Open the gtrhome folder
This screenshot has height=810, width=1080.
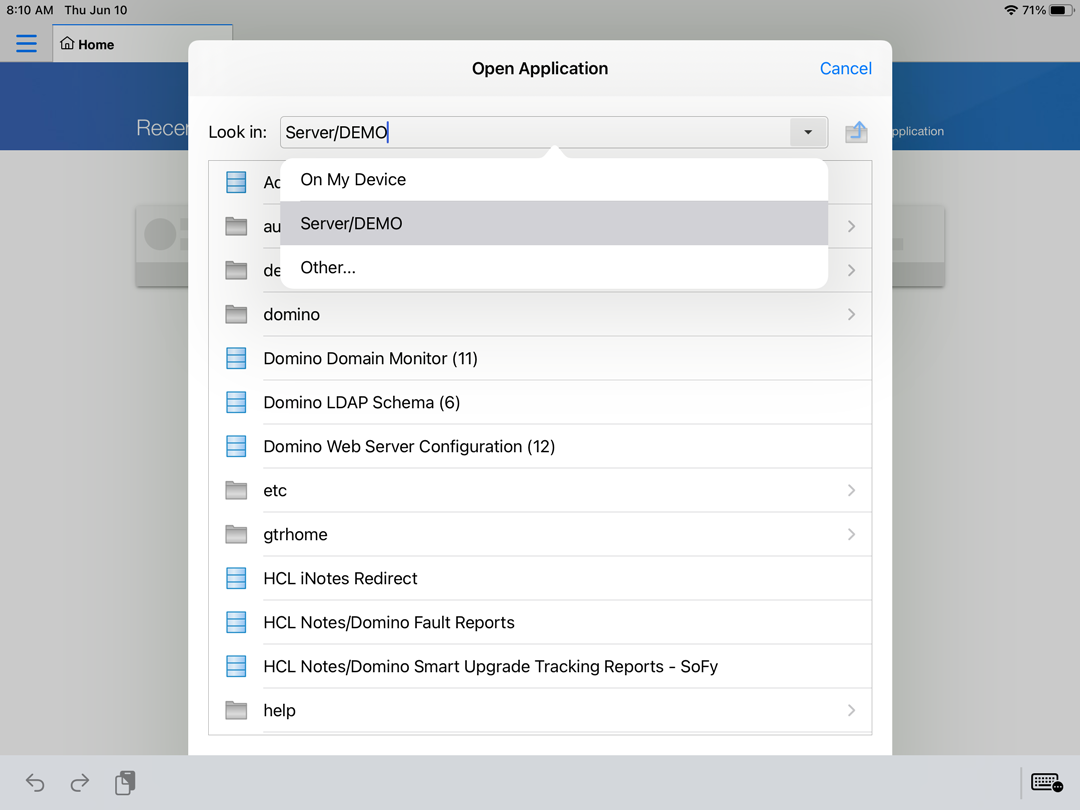click(540, 534)
